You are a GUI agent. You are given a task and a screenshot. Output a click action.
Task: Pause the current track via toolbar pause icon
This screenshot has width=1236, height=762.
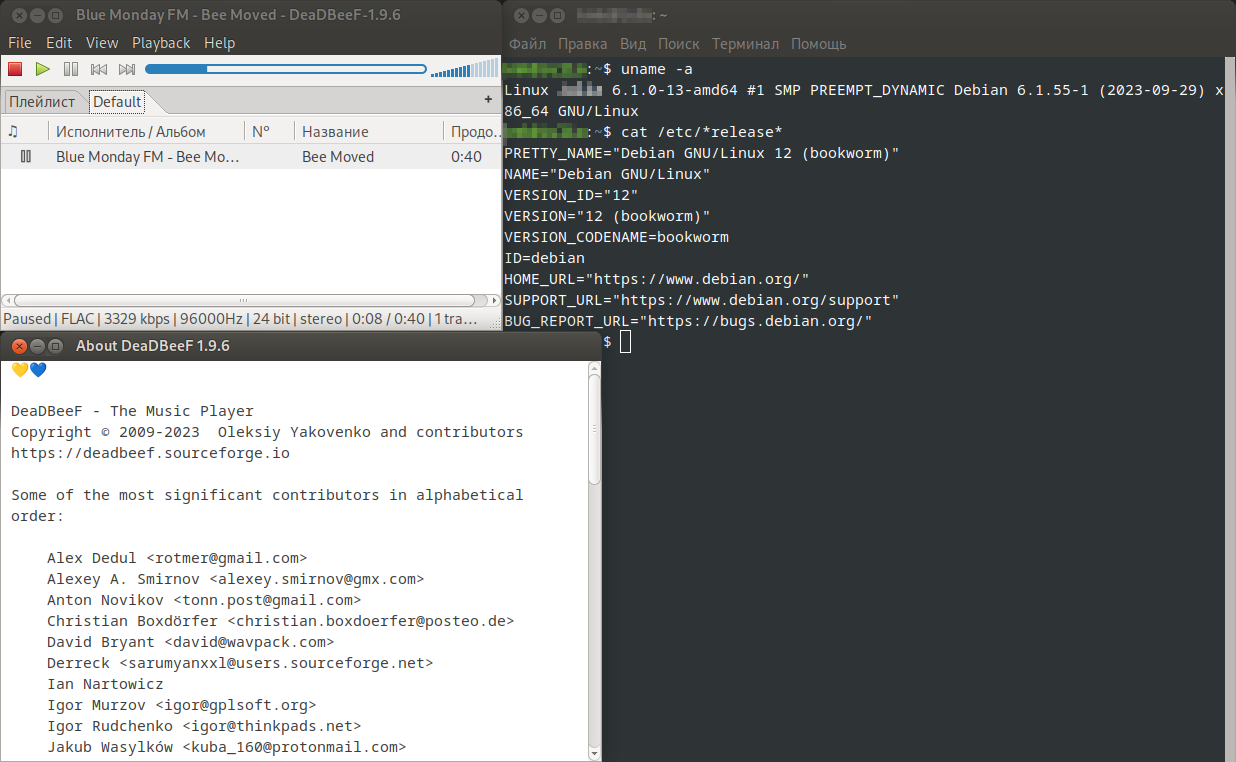tap(70, 68)
